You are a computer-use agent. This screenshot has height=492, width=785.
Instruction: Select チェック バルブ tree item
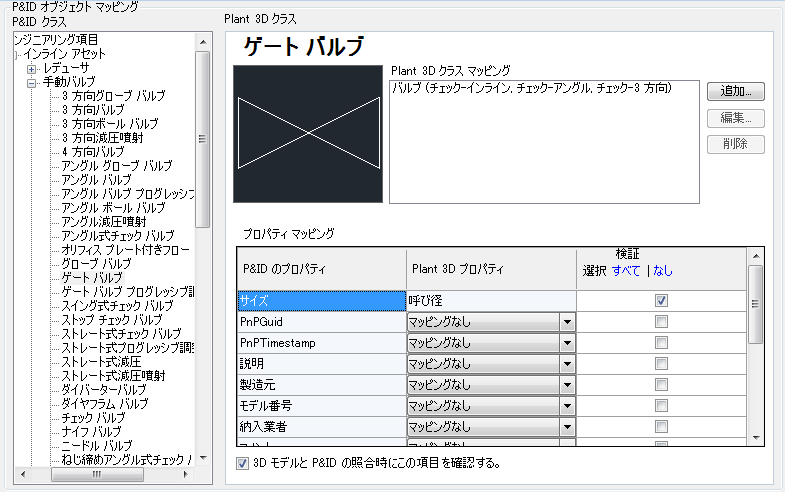93,418
